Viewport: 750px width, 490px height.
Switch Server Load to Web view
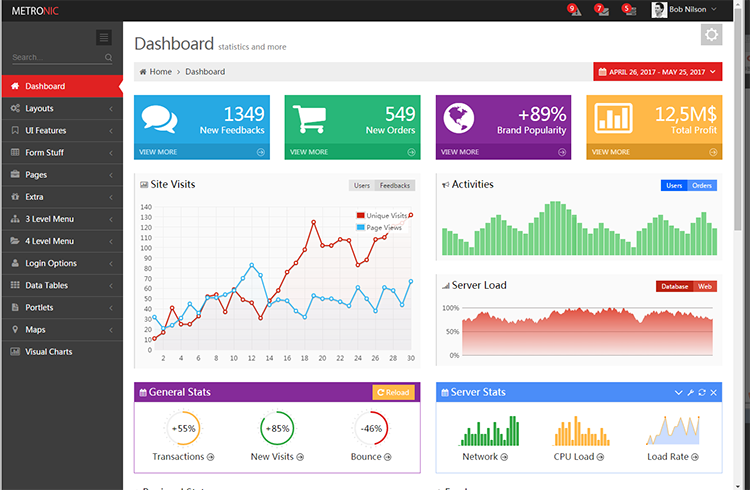coord(705,286)
